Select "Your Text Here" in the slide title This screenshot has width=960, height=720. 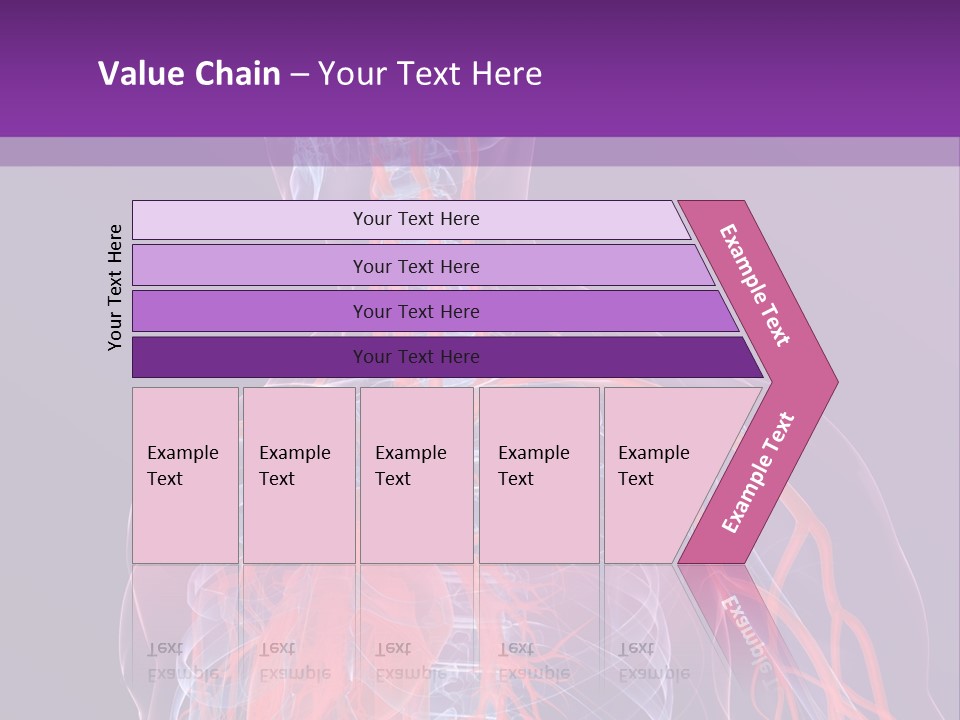[x=430, y=74]
